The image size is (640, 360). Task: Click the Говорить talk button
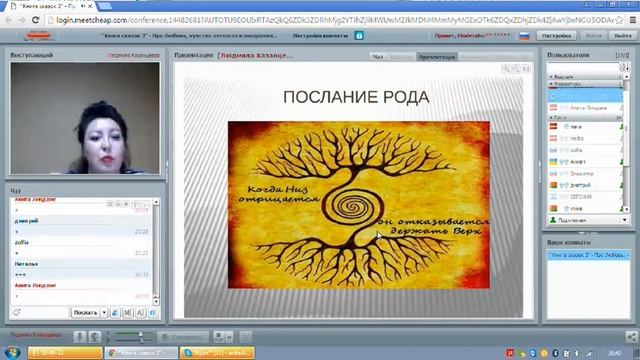coord(183,337)
